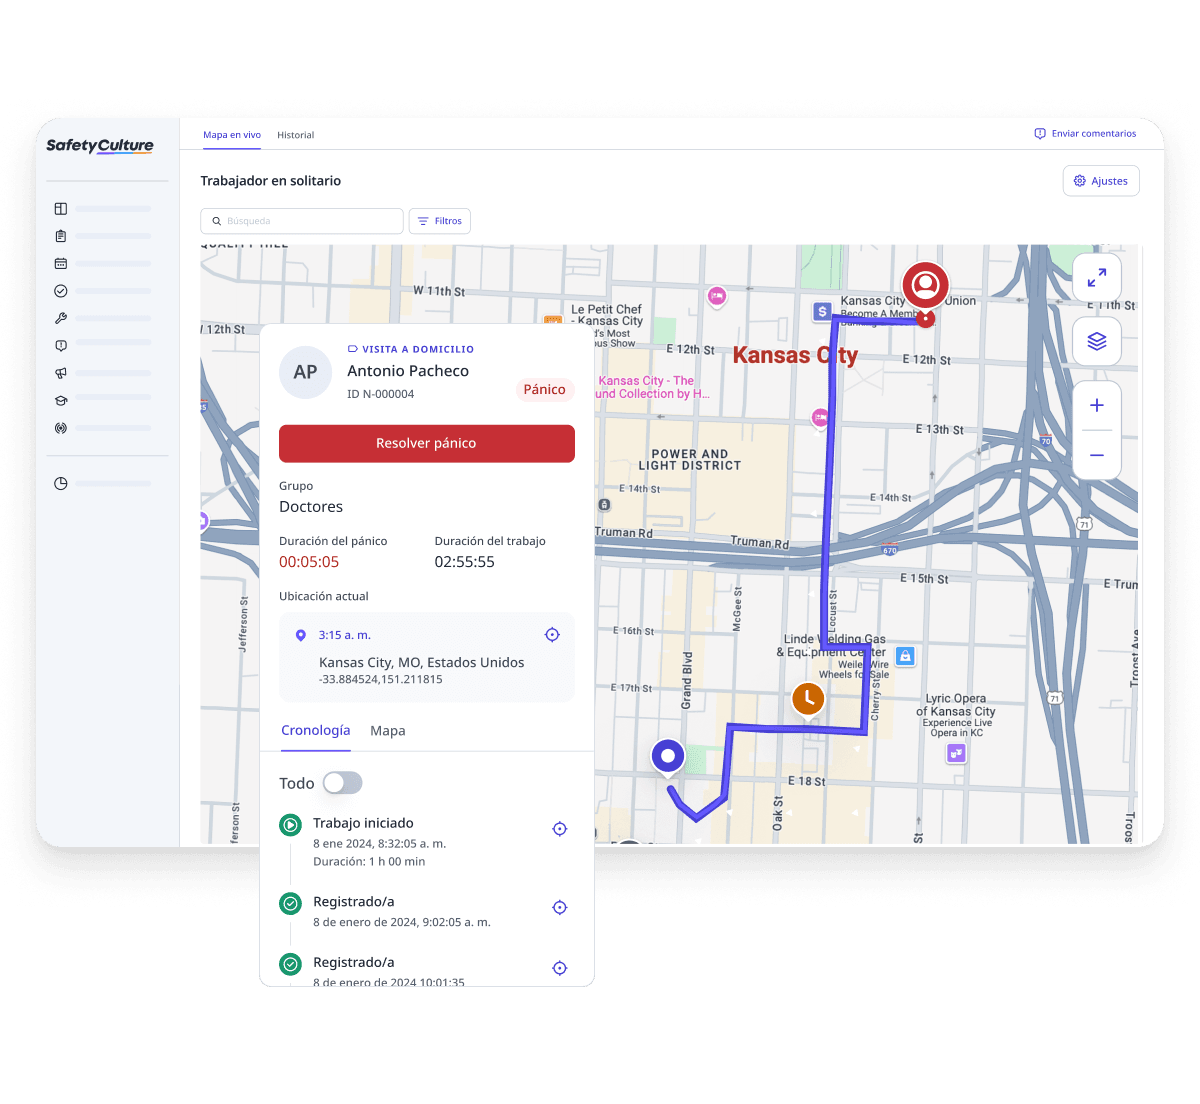The image size is (1200, 1104).
Task: Zoom in on the map
Action: 1096,406
